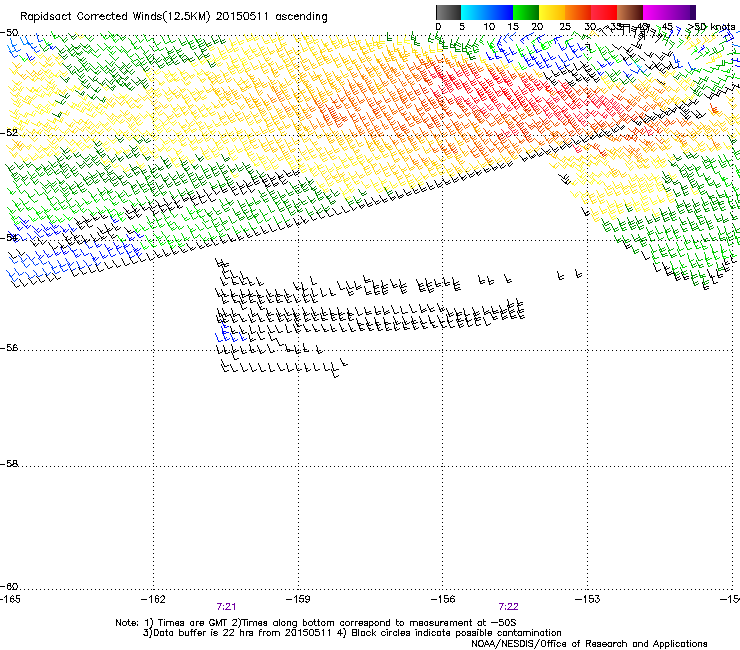This screenshot has height=650, width=740.
Task: Click the '>50 knots' legend label
Action: tap(711, 26)
